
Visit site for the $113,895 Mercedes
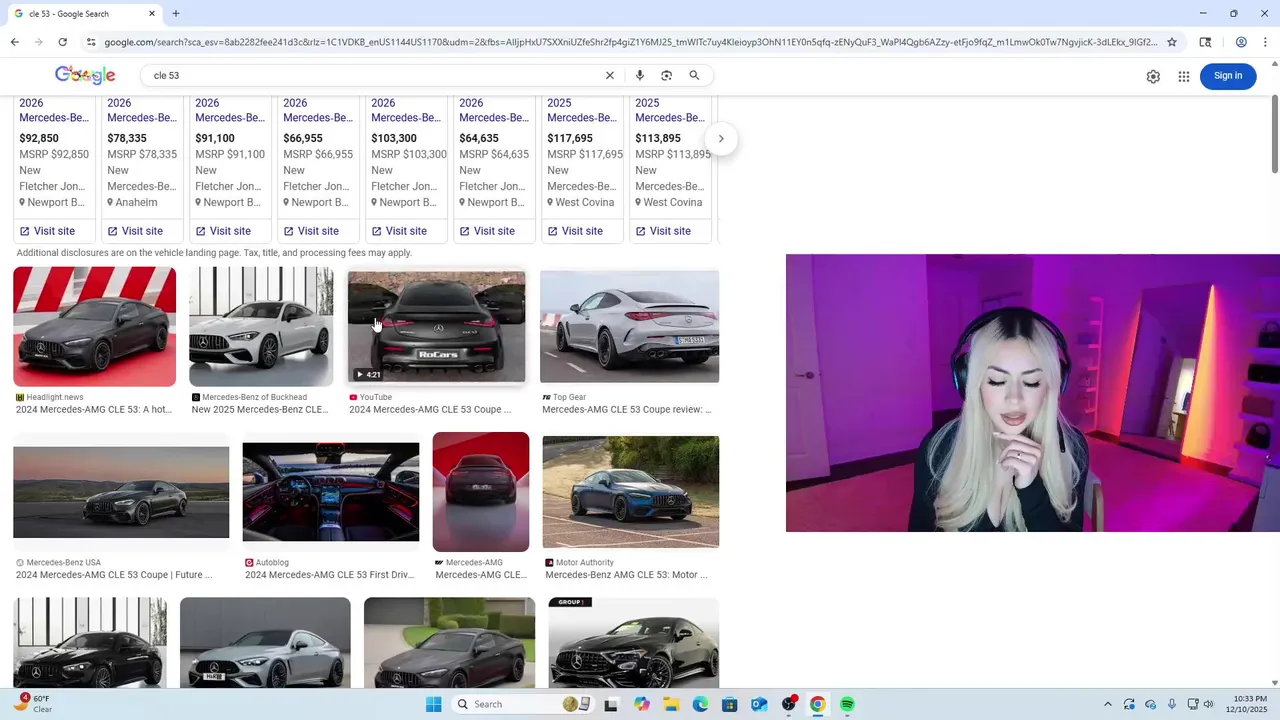click(x=663, y=231)
